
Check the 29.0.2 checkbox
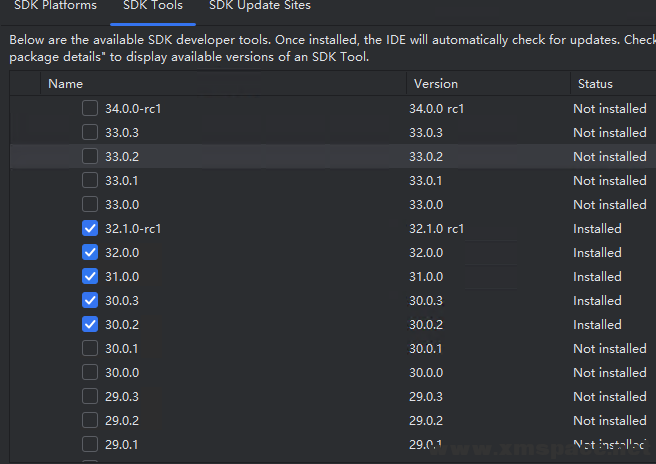(x=90, y=421)
